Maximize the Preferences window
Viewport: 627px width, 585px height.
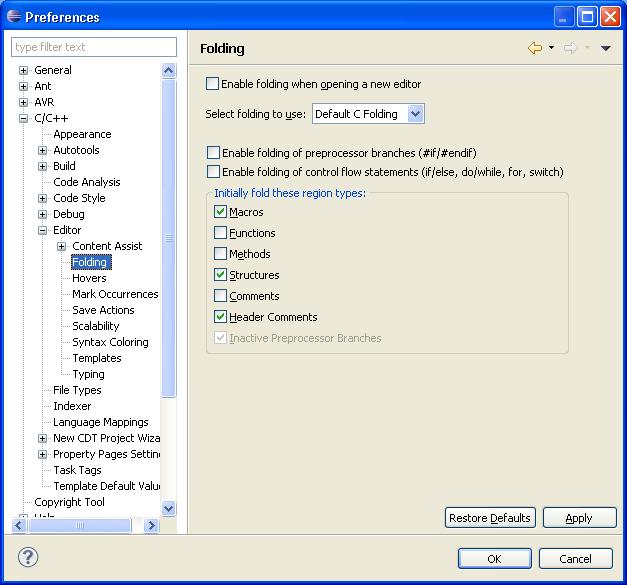pyautogui.click(x=587, y=17)
